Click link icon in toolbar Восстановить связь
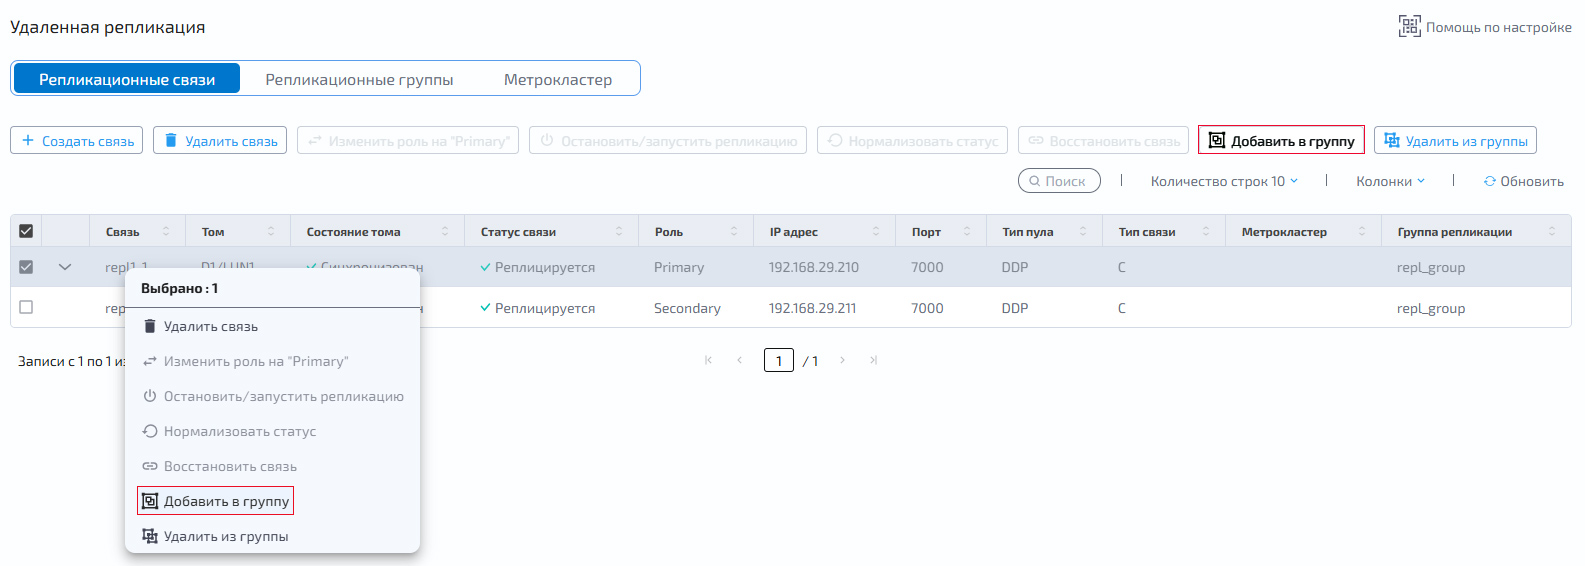Screen dimensions: 1585x566 (1036, 141)
